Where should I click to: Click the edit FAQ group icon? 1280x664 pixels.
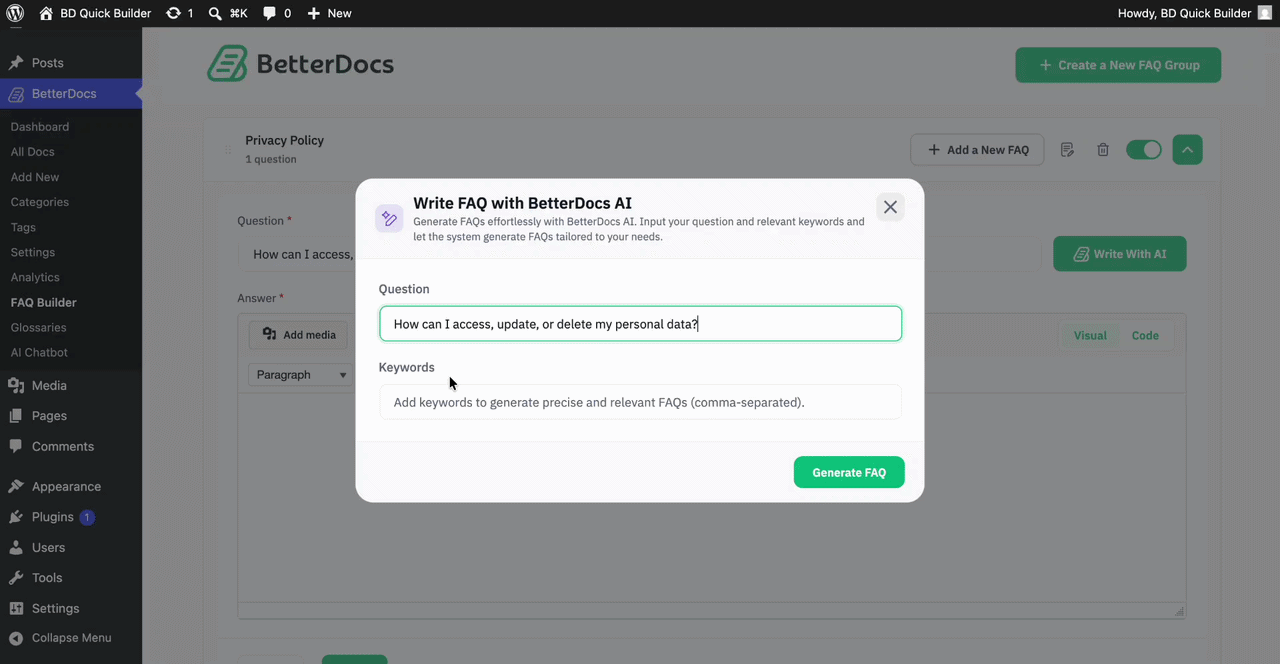click(x=1067, y=150)
